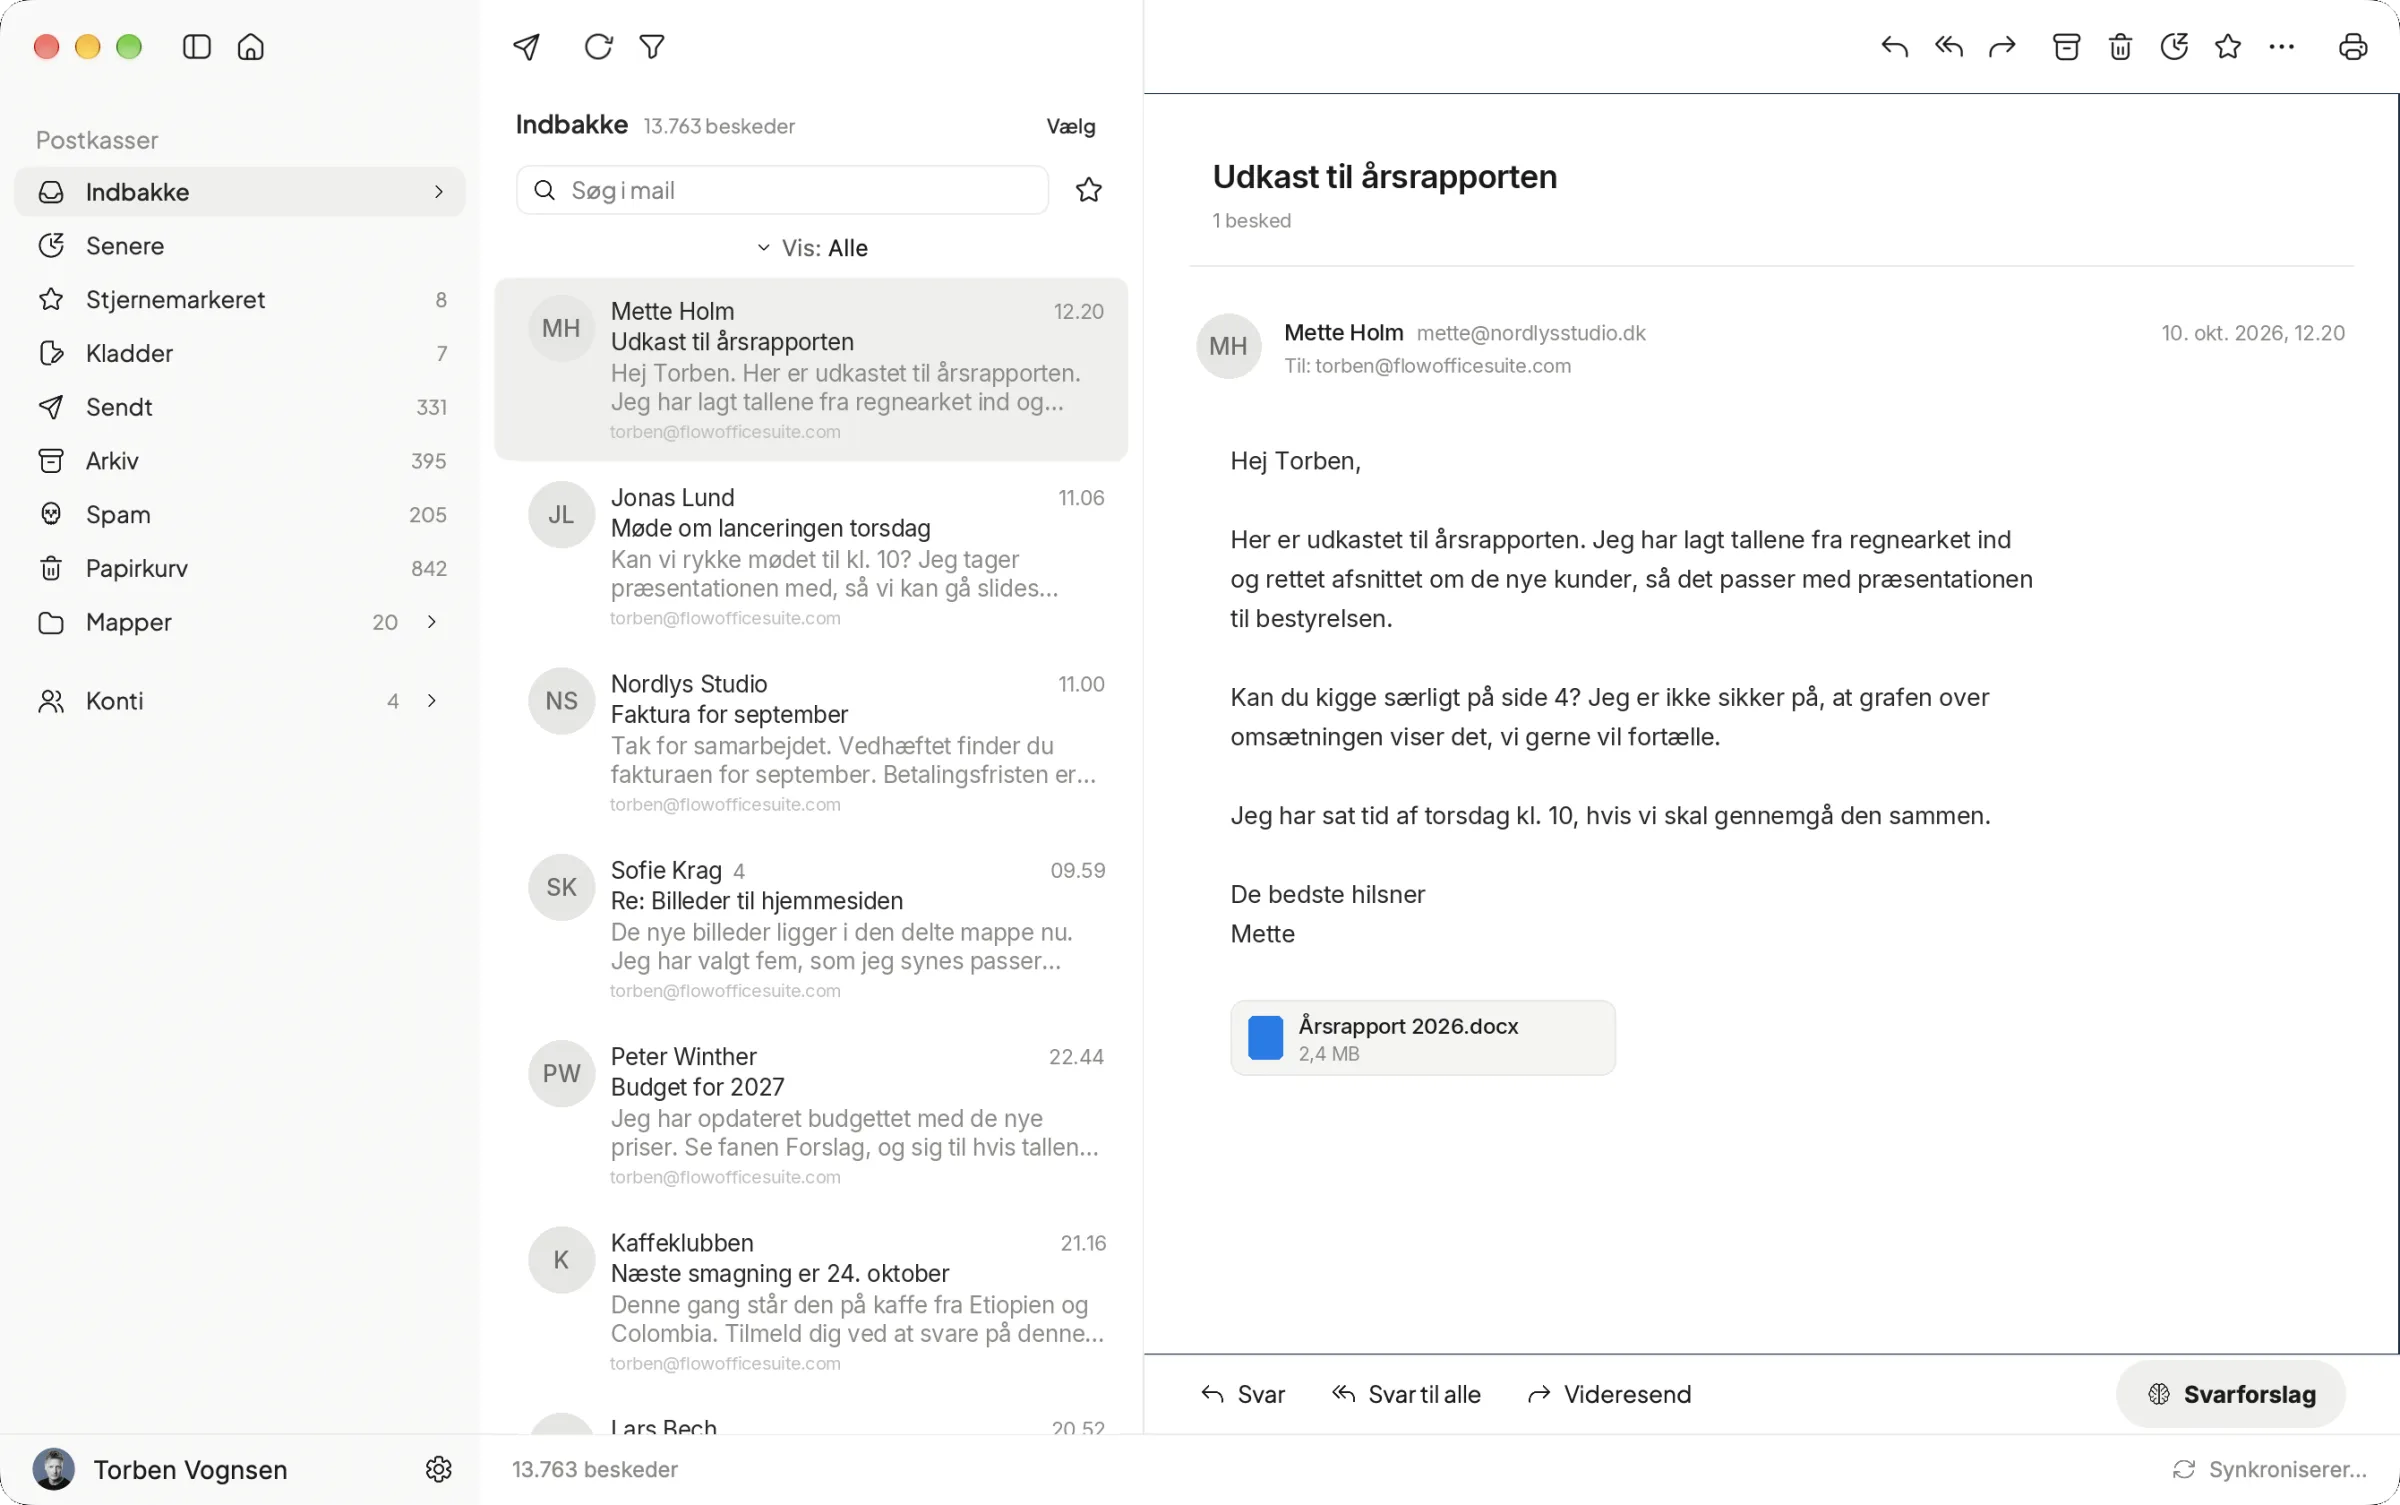Screen dimensions: 2400x1505
Task: Reply using the top toolbar arrow
Action: 1894,47
